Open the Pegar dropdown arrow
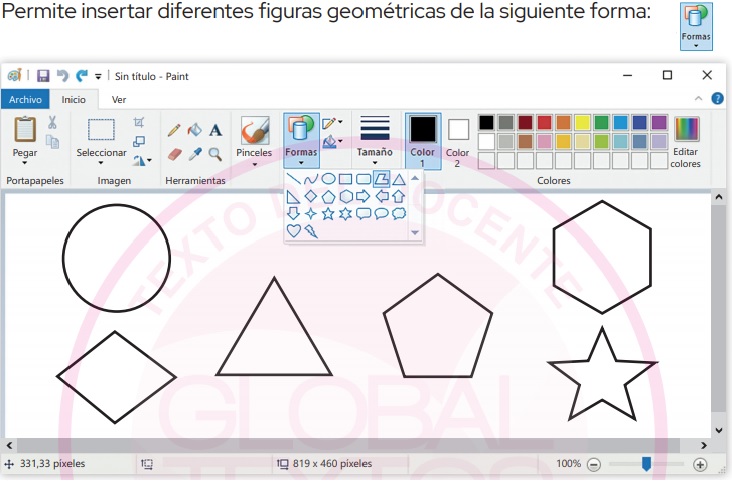 (25, 163)
